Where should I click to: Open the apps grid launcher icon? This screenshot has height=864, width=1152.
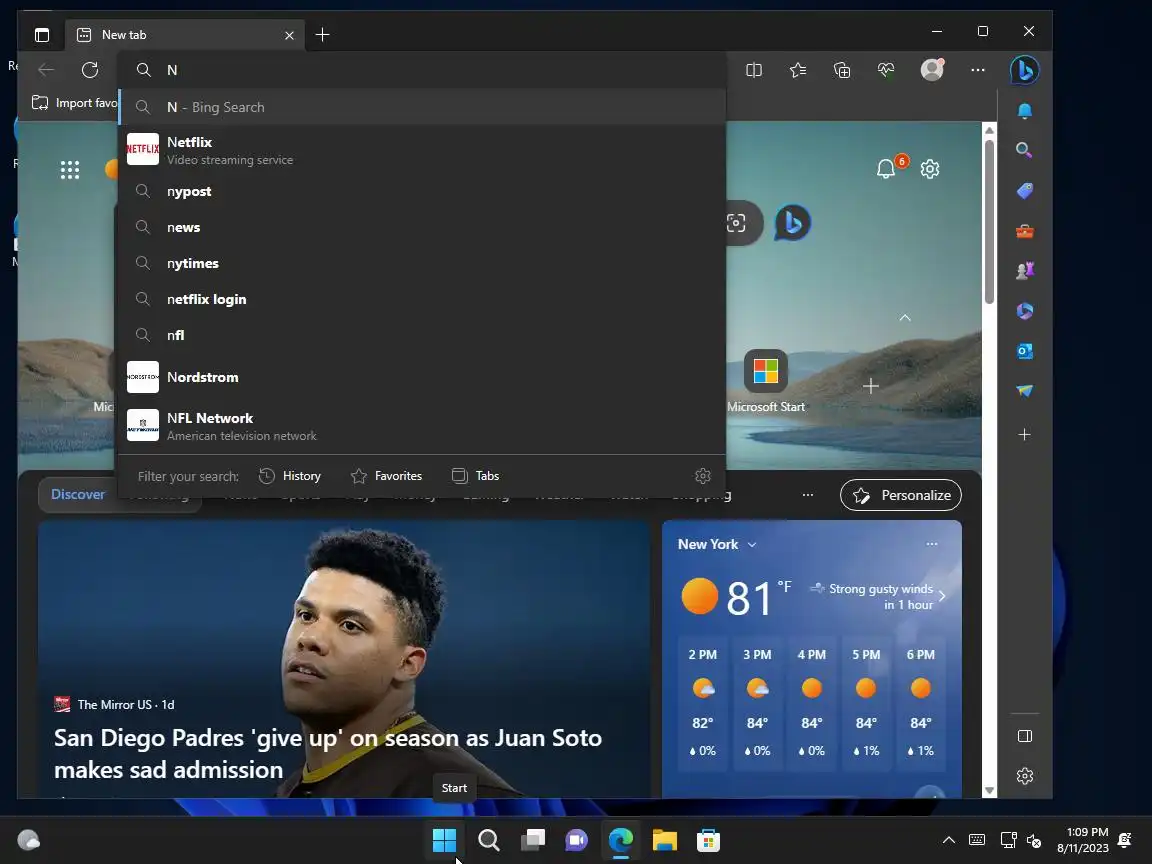[70, 170]
